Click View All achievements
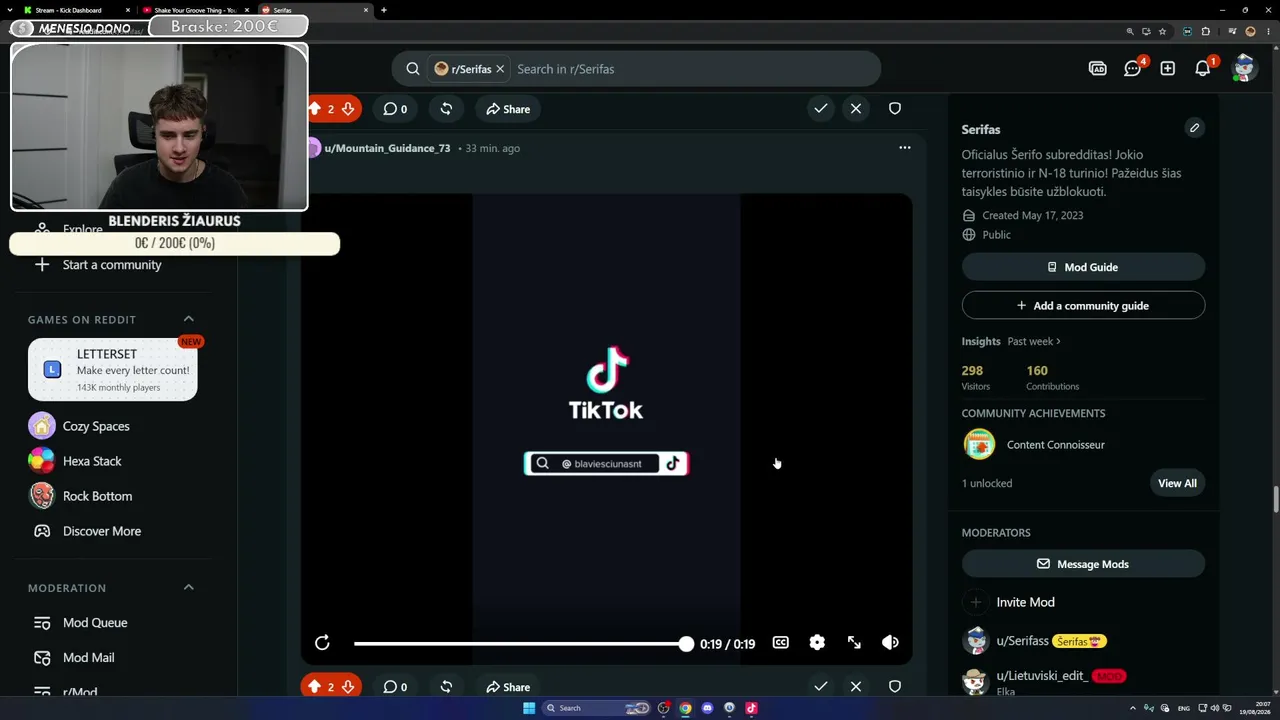Screen dimensions: 1280x720 (1177, 483)
